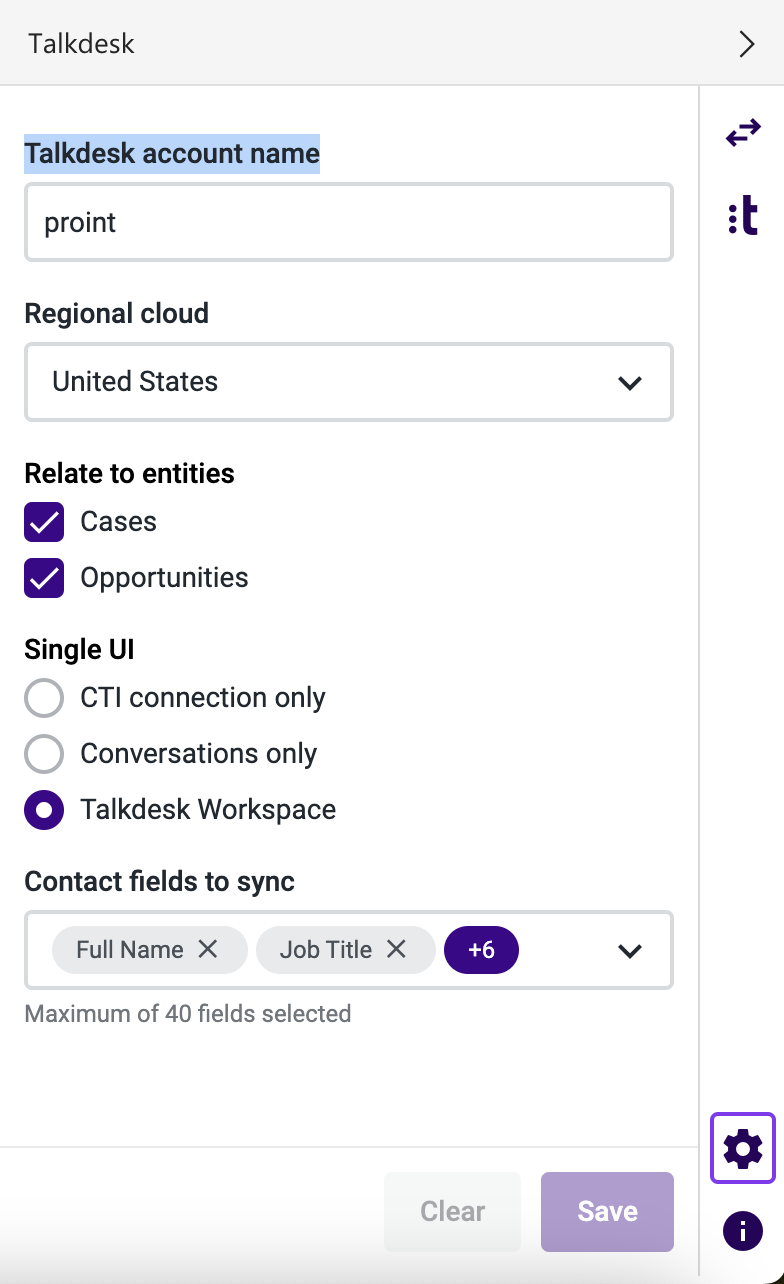The height and width of the screenshot is (1284, 784).
Task: Open the settings gear icon
Action: (743, 1148)
